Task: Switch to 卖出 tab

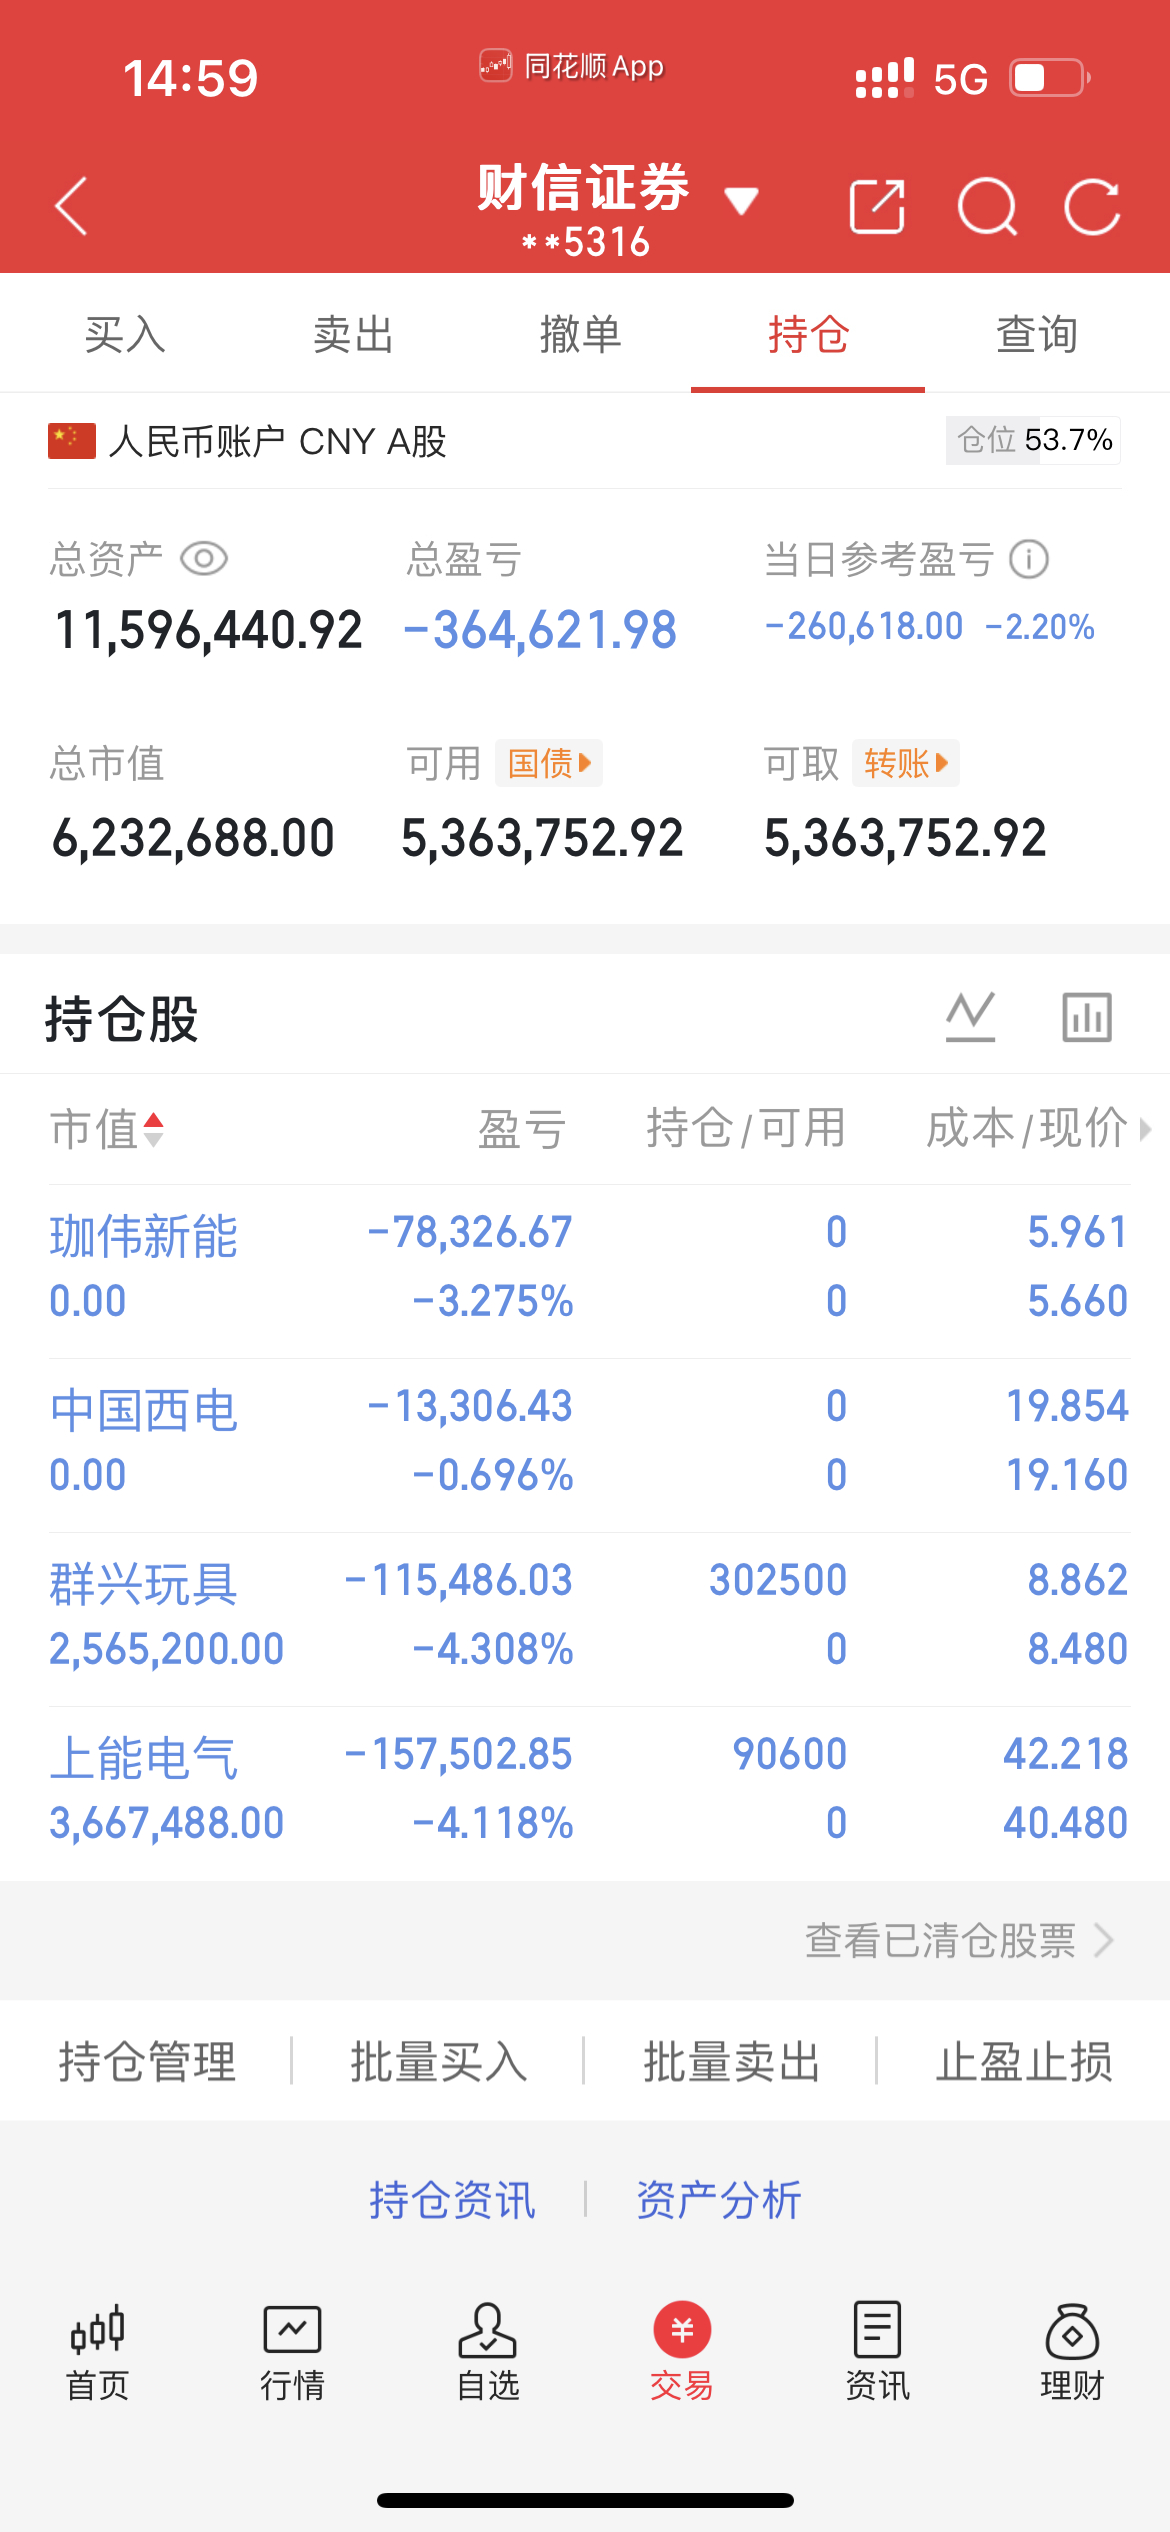Action: click(353, 334)
